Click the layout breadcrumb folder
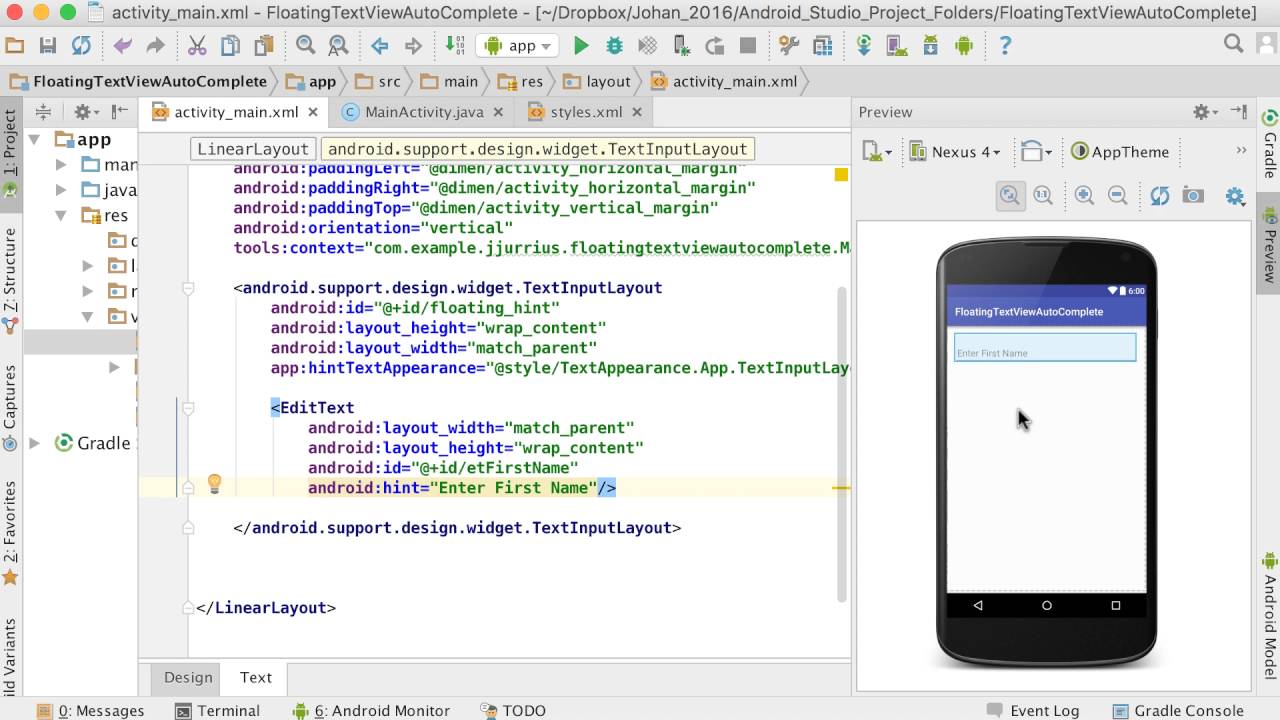The image size is (1280, 720). 598,82
